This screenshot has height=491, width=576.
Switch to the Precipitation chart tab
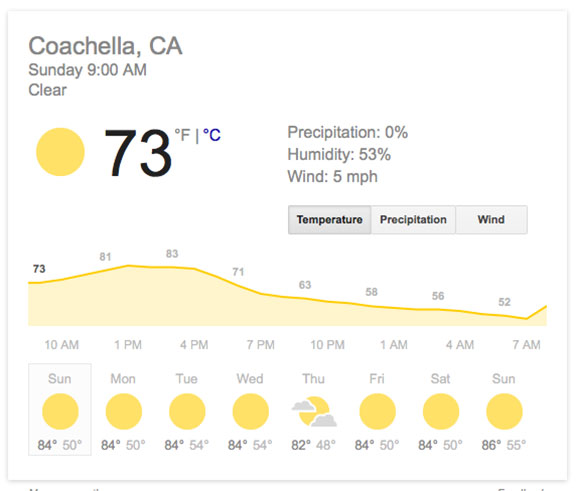click(413, 220)
